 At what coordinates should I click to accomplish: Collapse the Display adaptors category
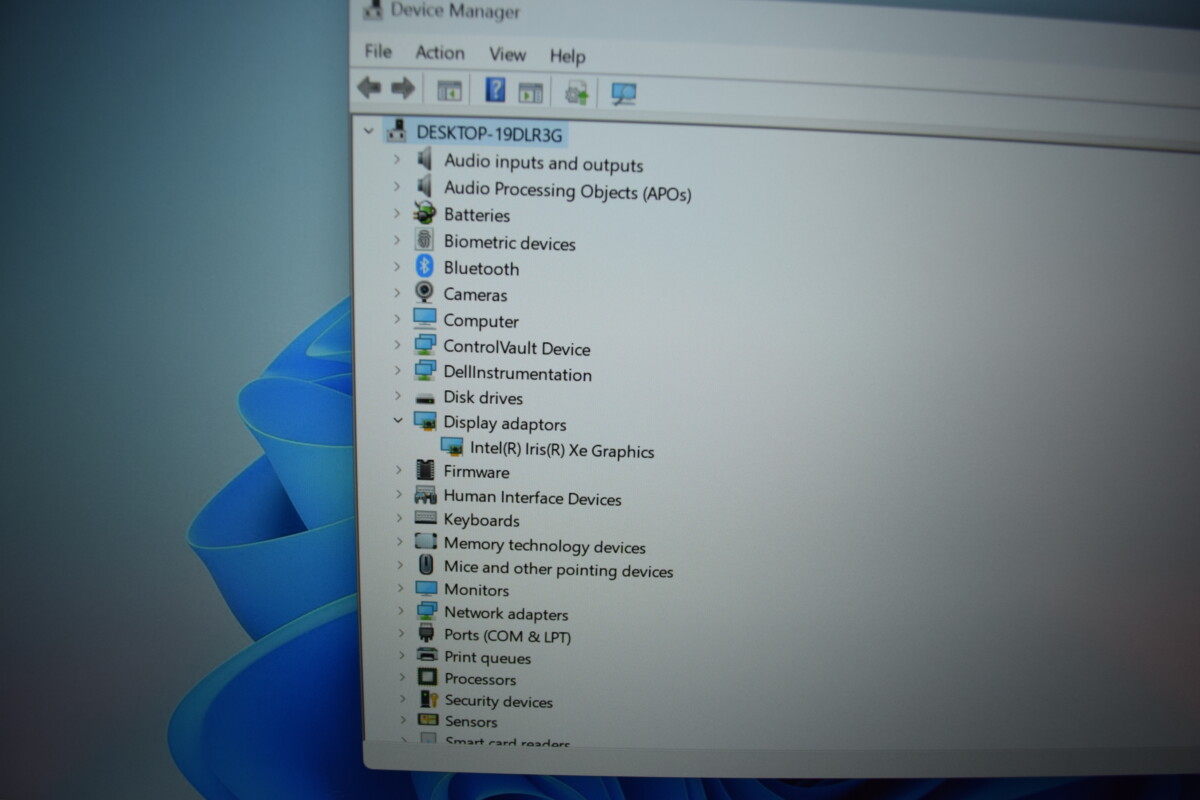(397, 421)
